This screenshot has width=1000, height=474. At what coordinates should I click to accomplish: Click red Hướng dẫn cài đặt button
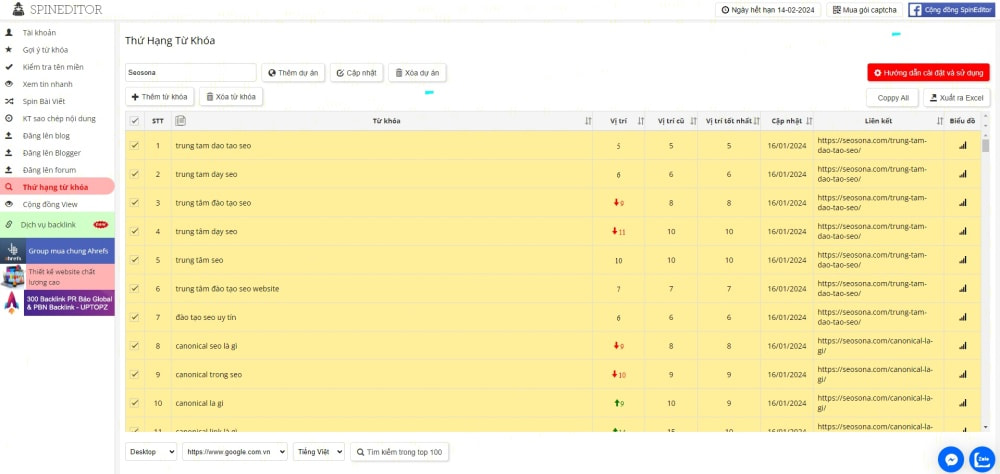coord(929,73)
